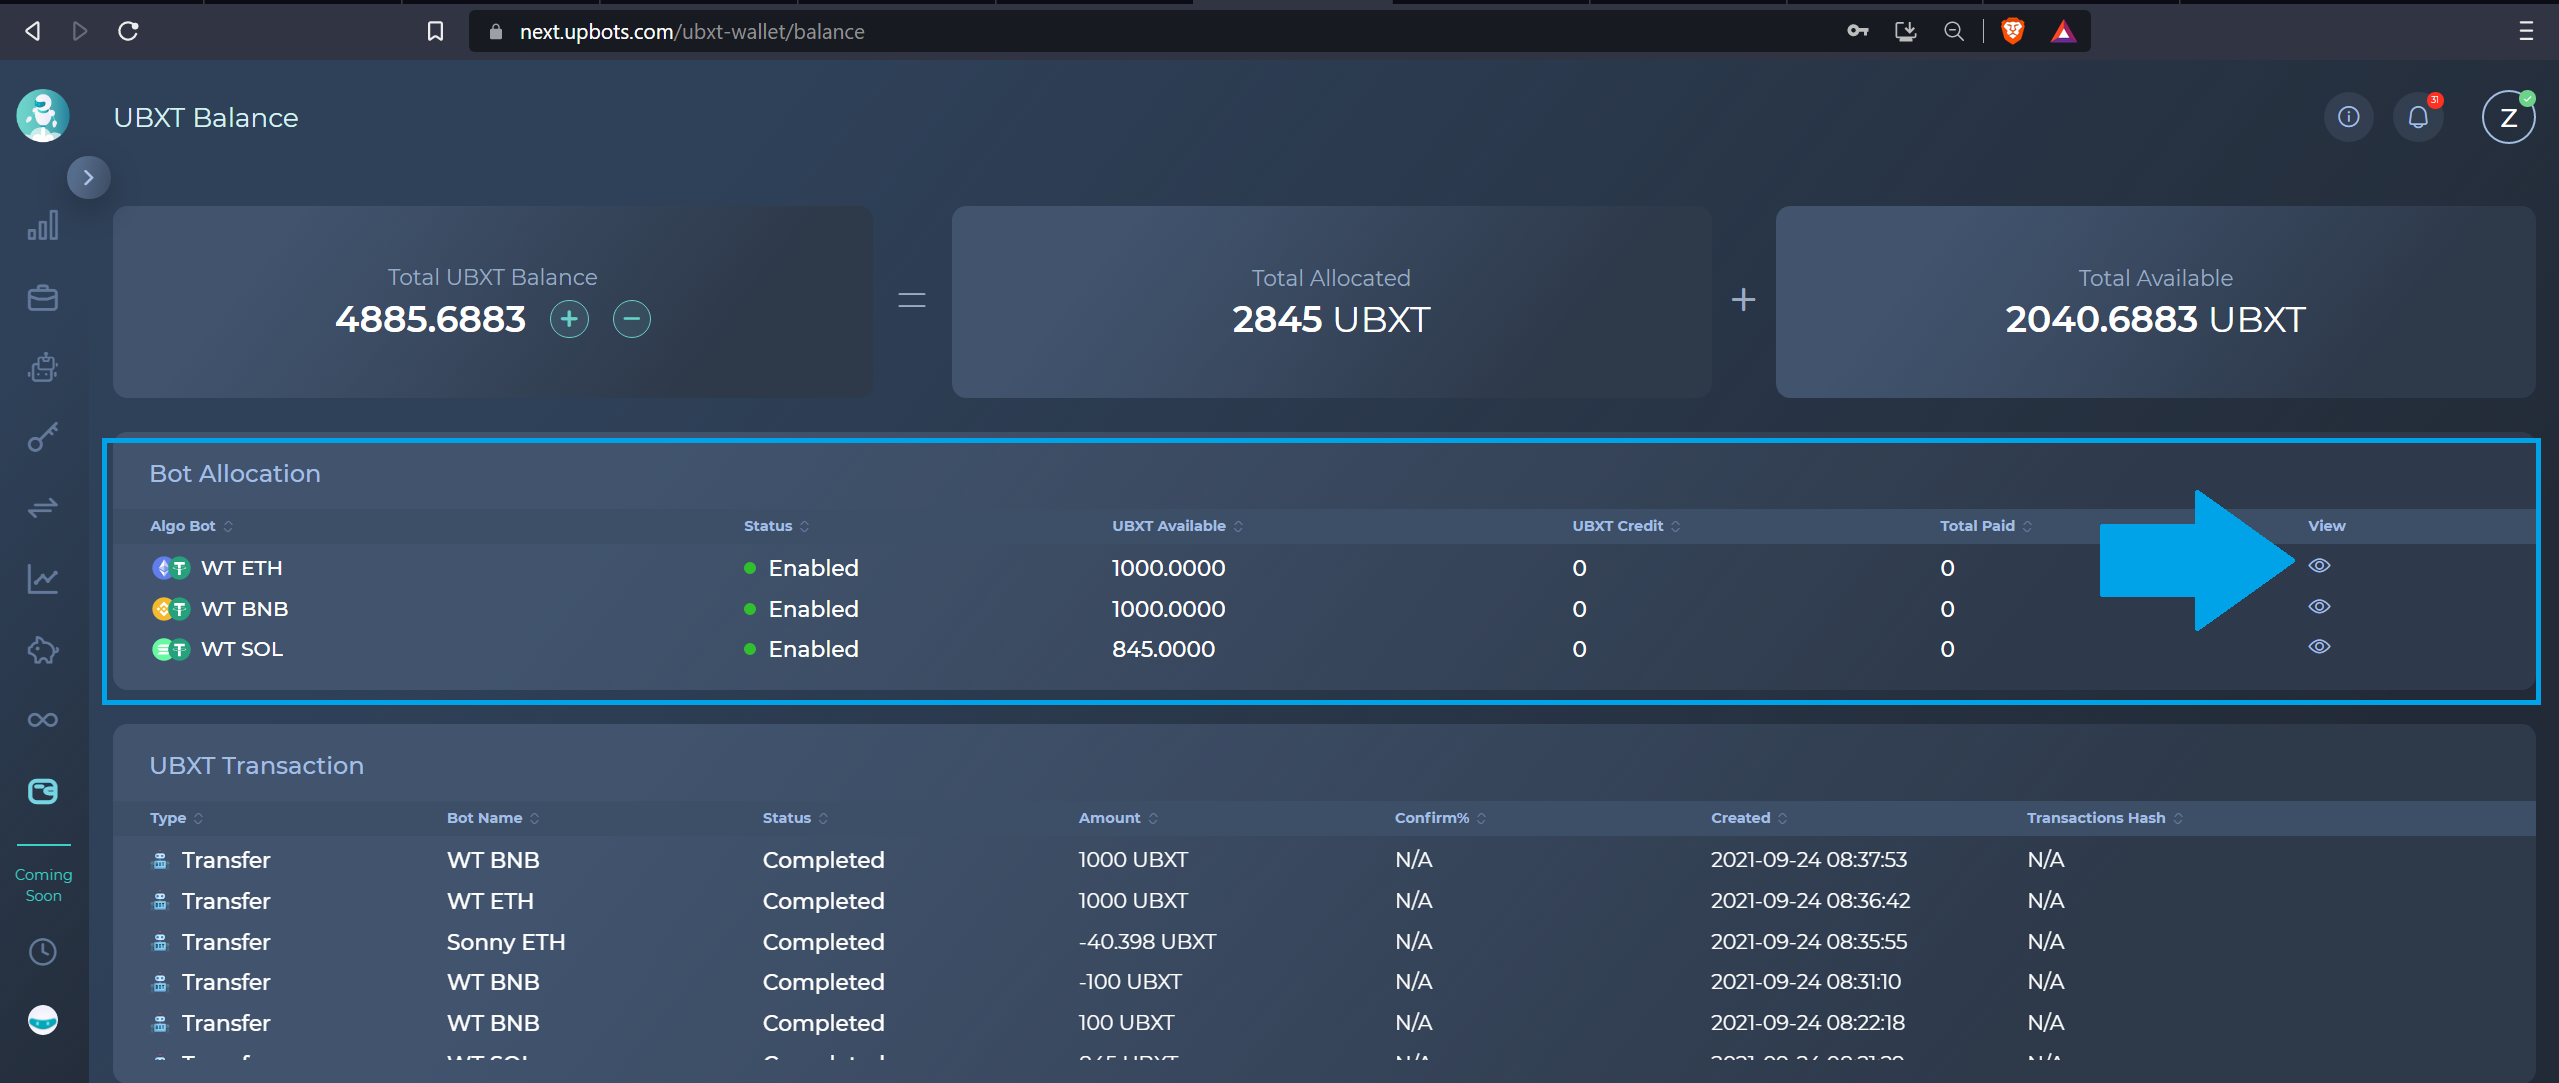The width and height of the screenshot is (2559, 1083).
Task: Sort by UBXT Available column
Action: pyautogui.click(x=1177, y=526)
